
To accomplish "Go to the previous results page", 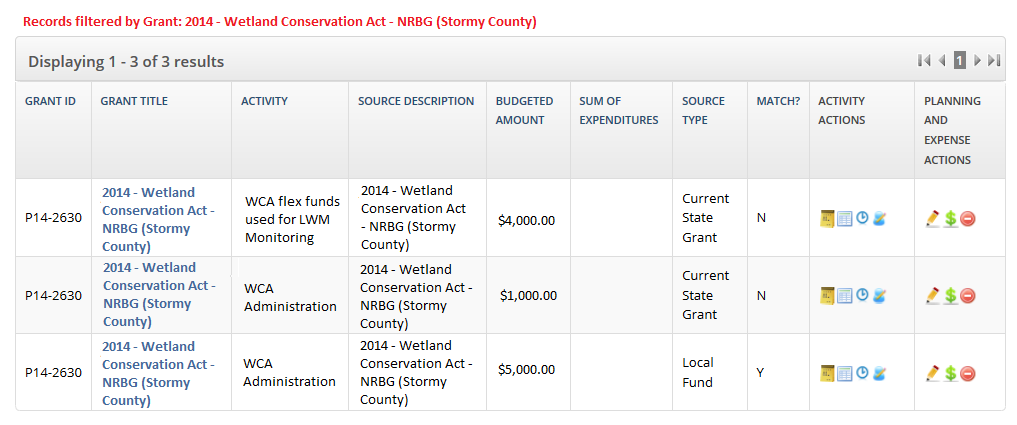I will coord(942,61).
